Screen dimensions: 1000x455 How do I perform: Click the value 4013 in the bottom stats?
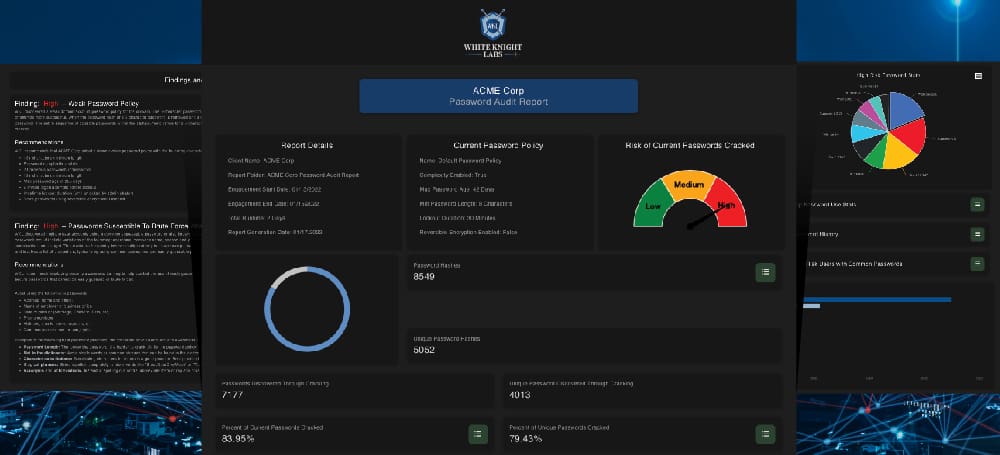520,394
